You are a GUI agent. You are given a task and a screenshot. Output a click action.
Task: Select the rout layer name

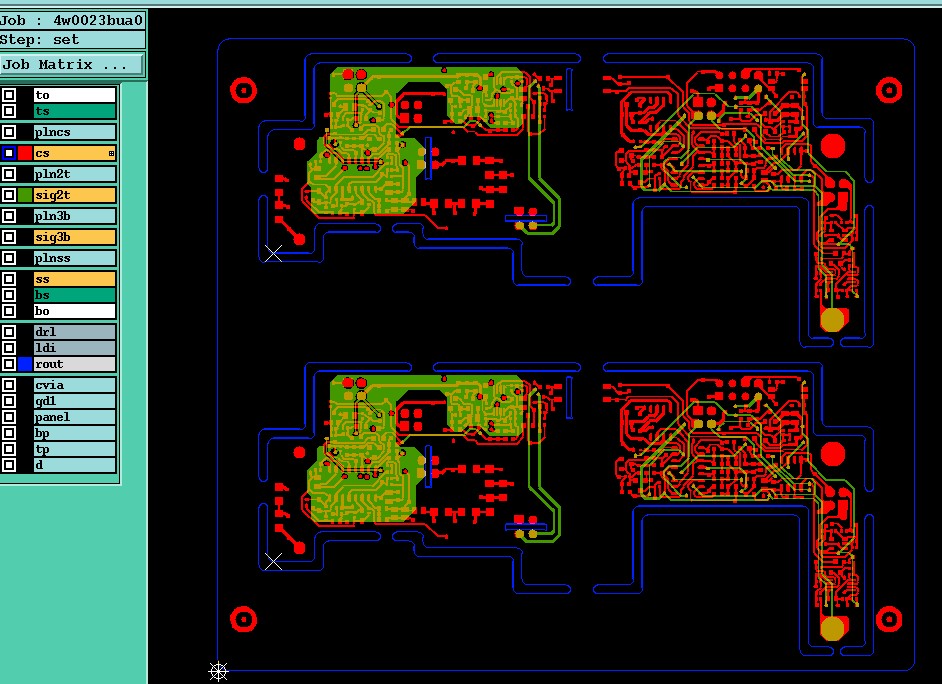coord(74,364)
